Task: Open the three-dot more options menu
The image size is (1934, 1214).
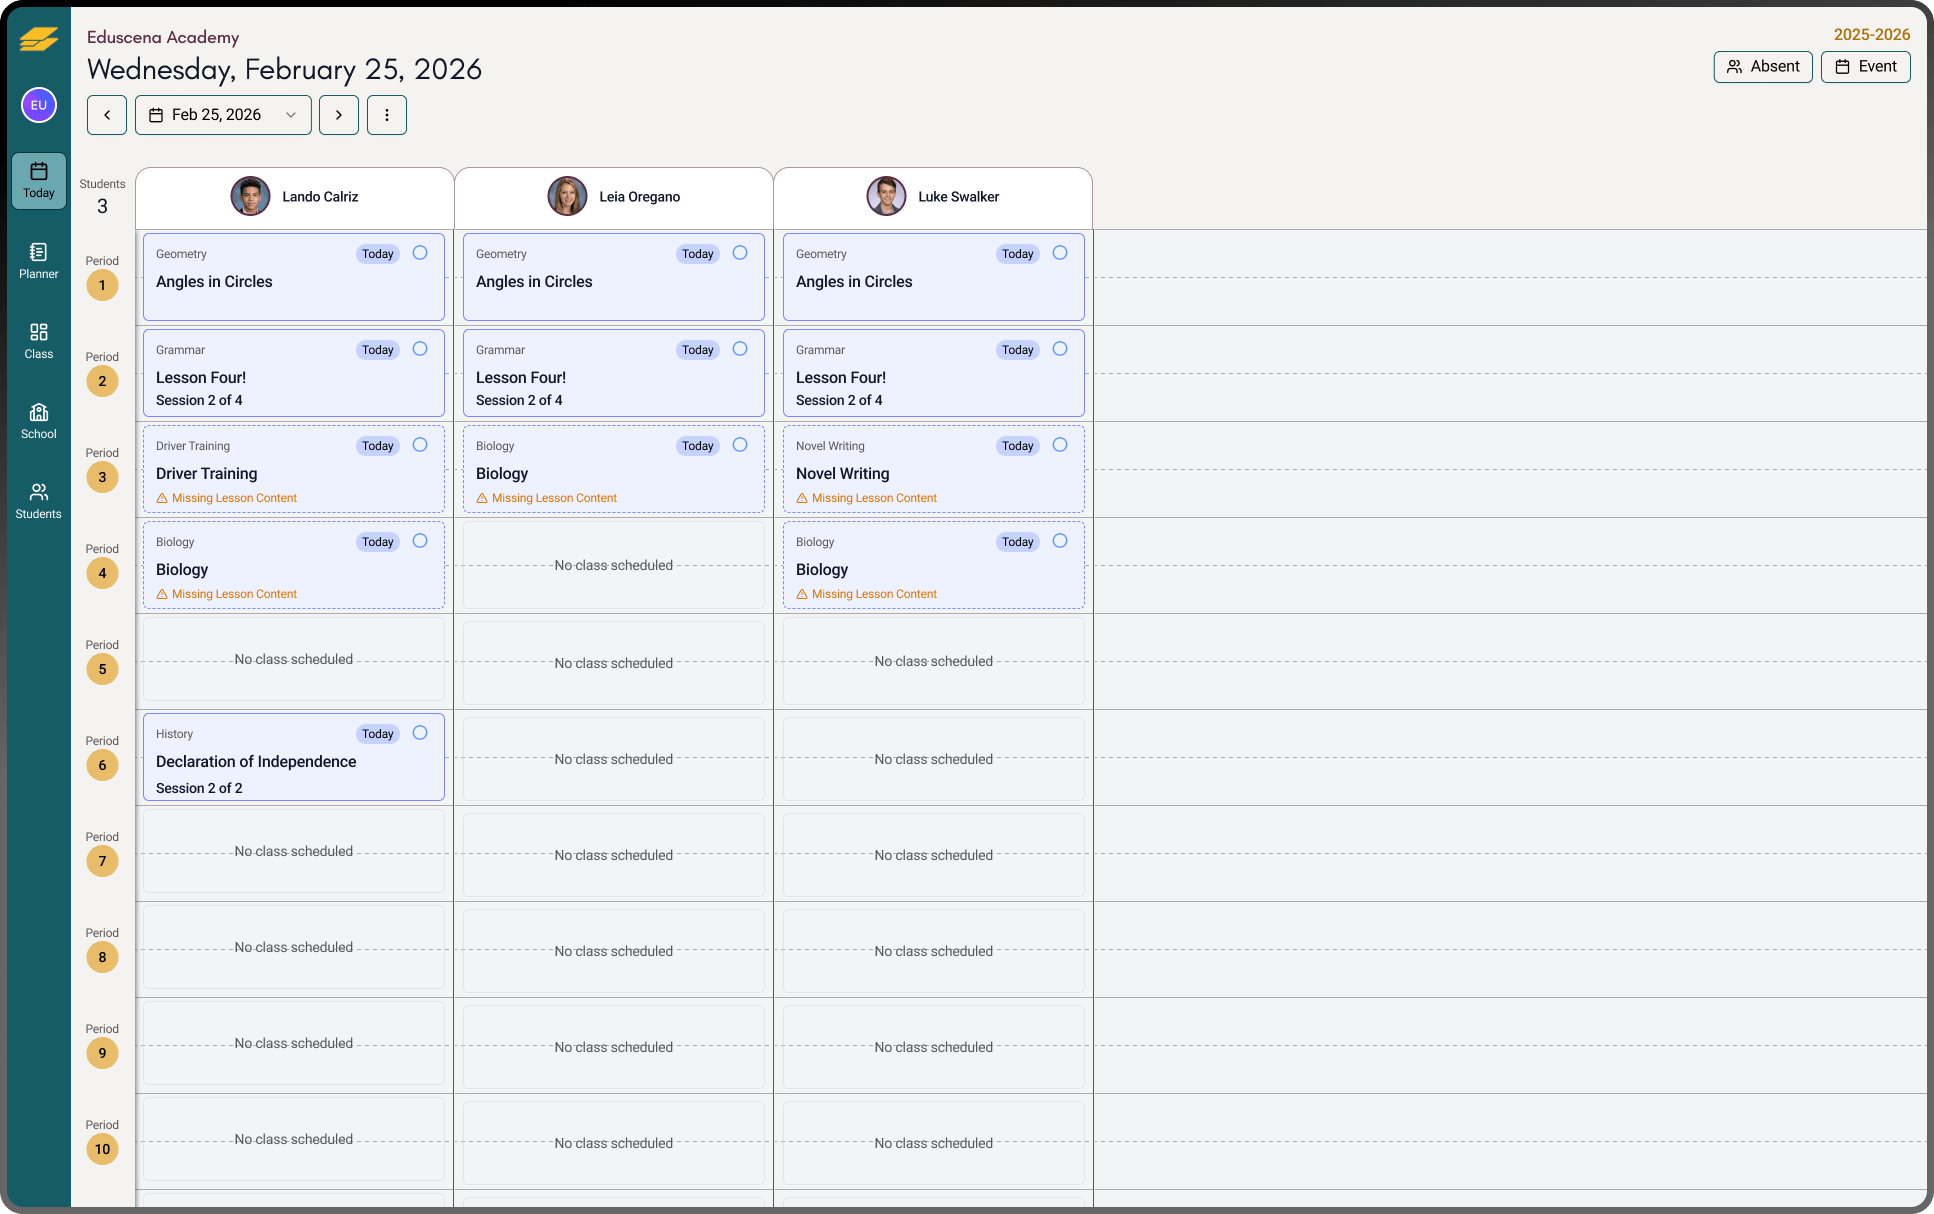Action: point(387,115)
